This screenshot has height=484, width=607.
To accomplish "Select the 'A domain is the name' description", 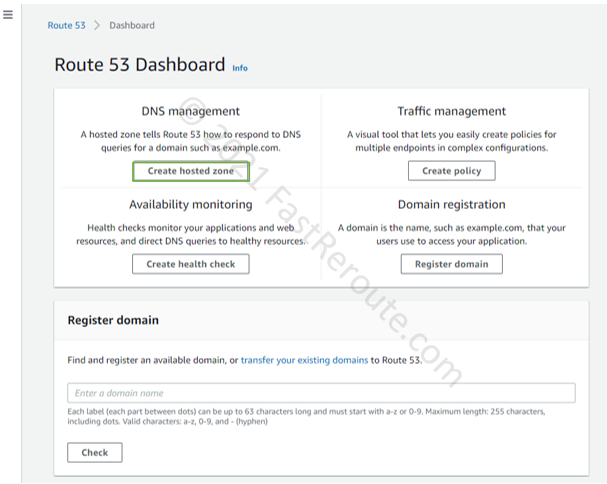I will 451,234.
